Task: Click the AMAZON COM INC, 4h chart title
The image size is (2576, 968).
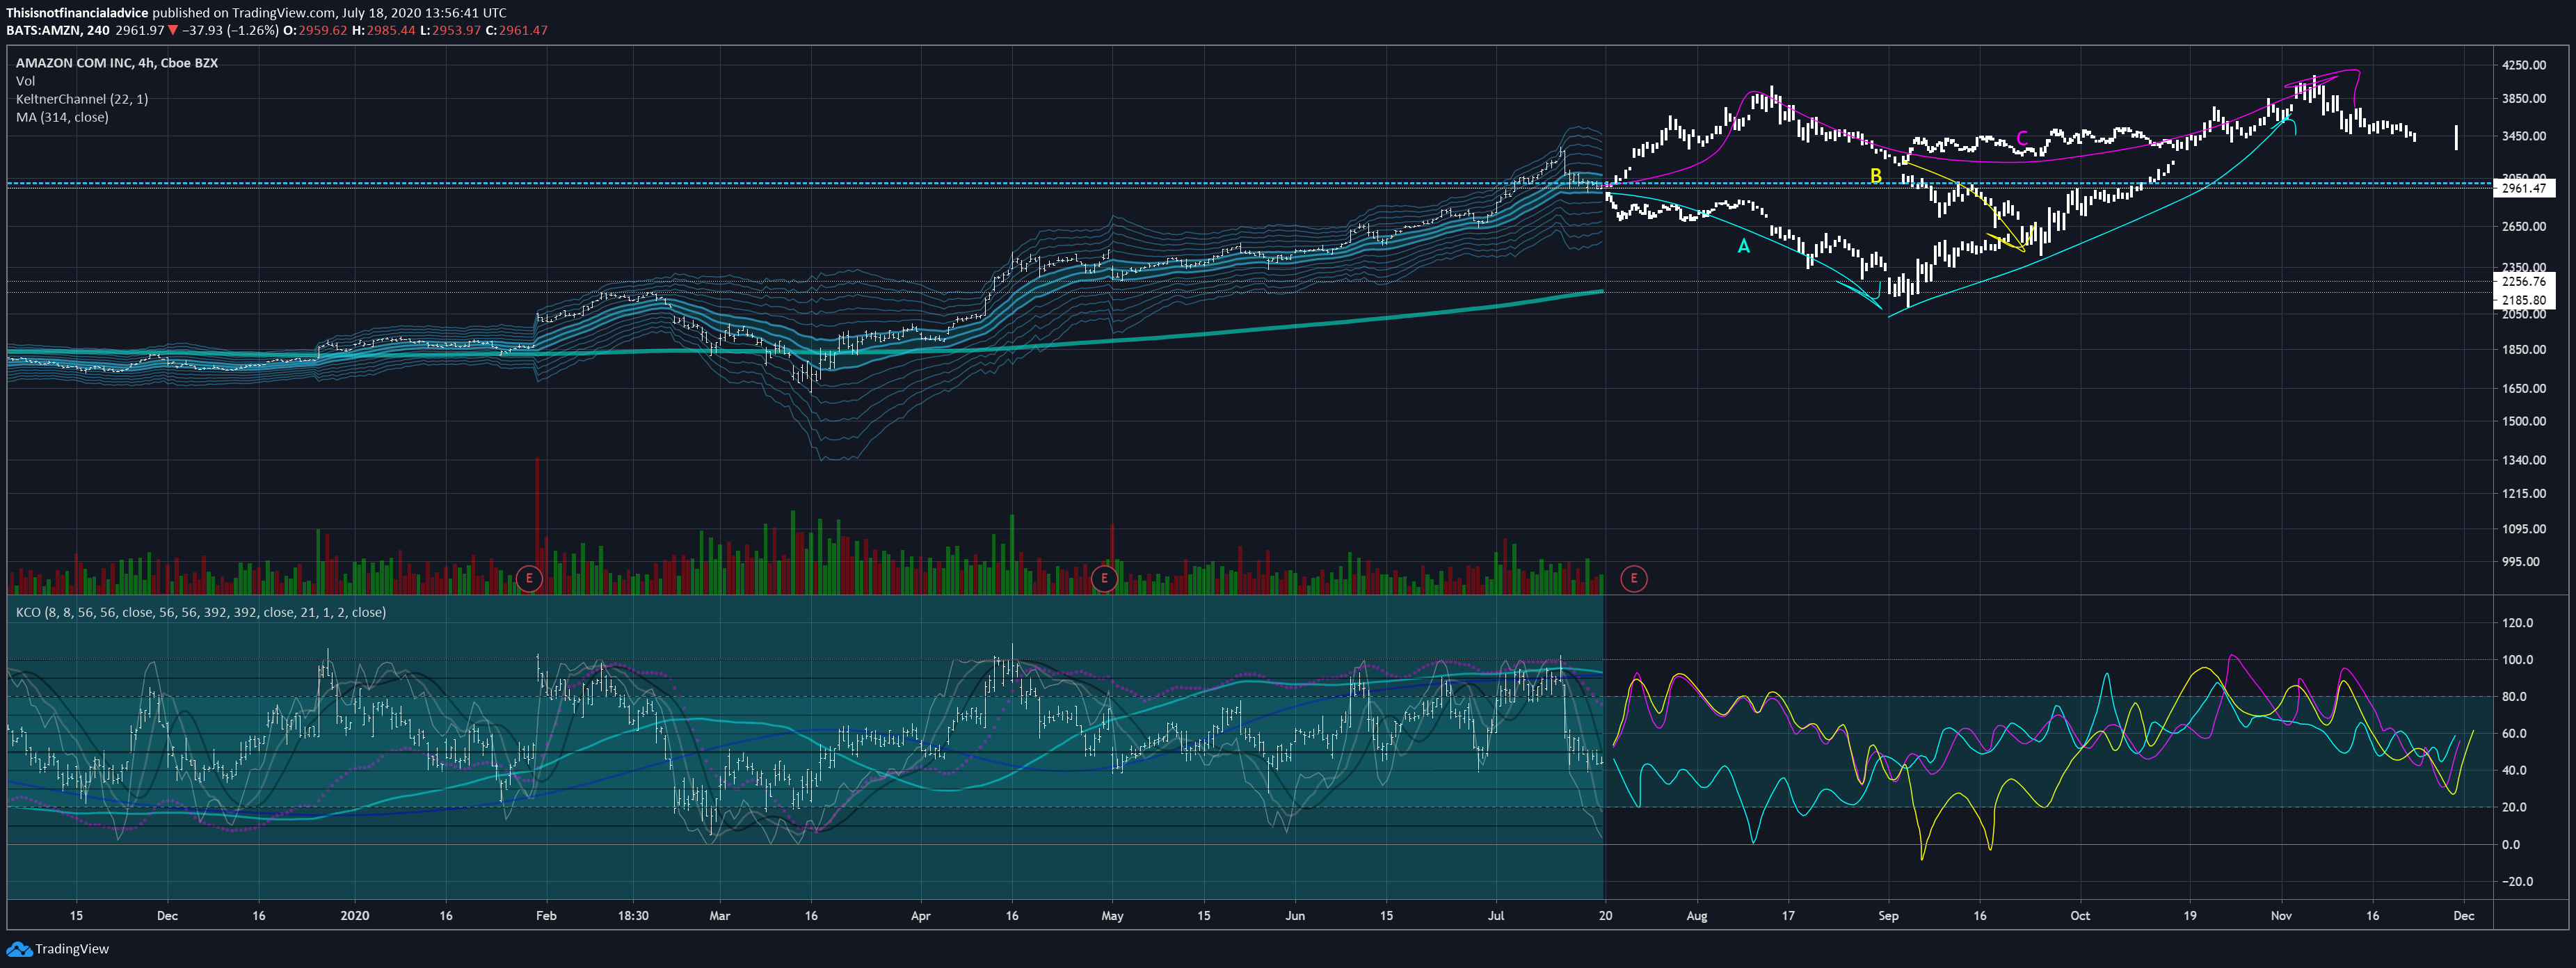Action: (x=117, y=63)
